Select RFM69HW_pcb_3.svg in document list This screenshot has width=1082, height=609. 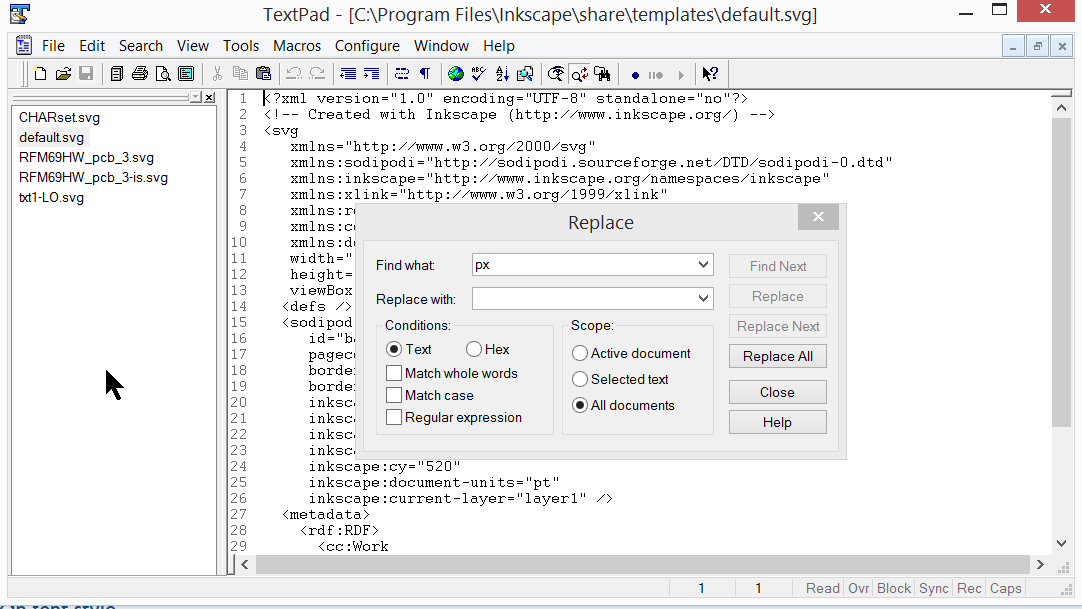click(x=86, y=157)
